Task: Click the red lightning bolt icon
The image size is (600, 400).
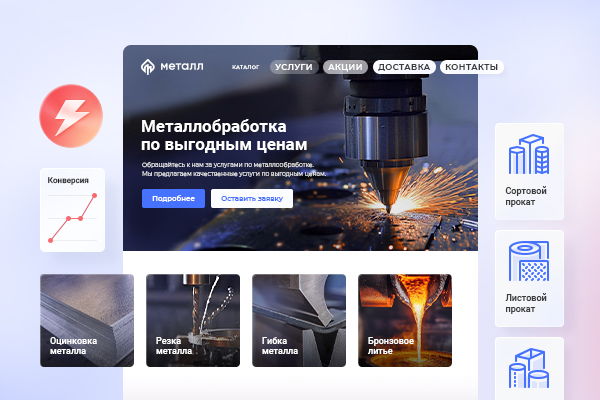Action: click(69, 116)
